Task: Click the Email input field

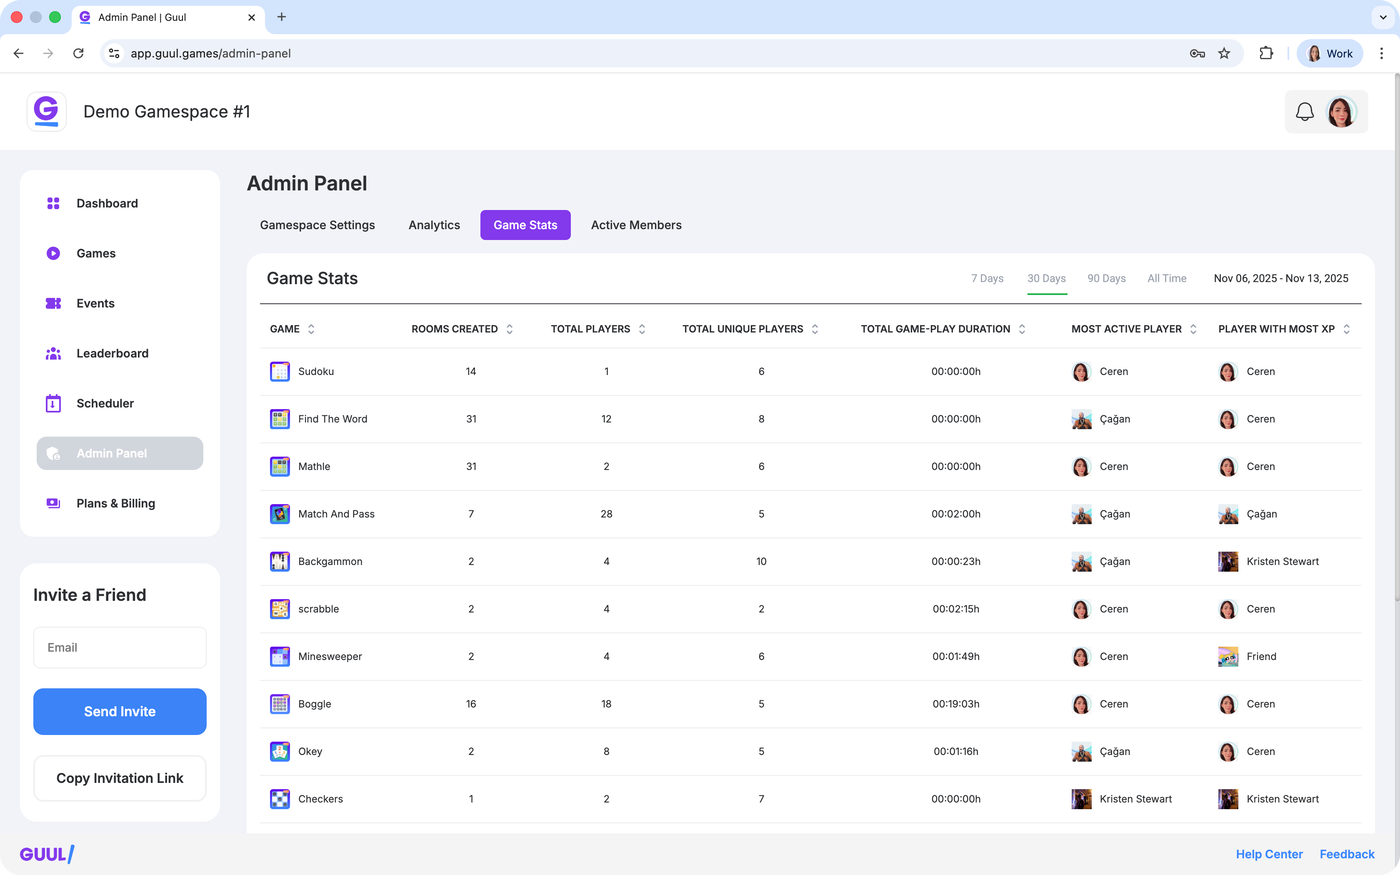Action: (x=120, y=647)
